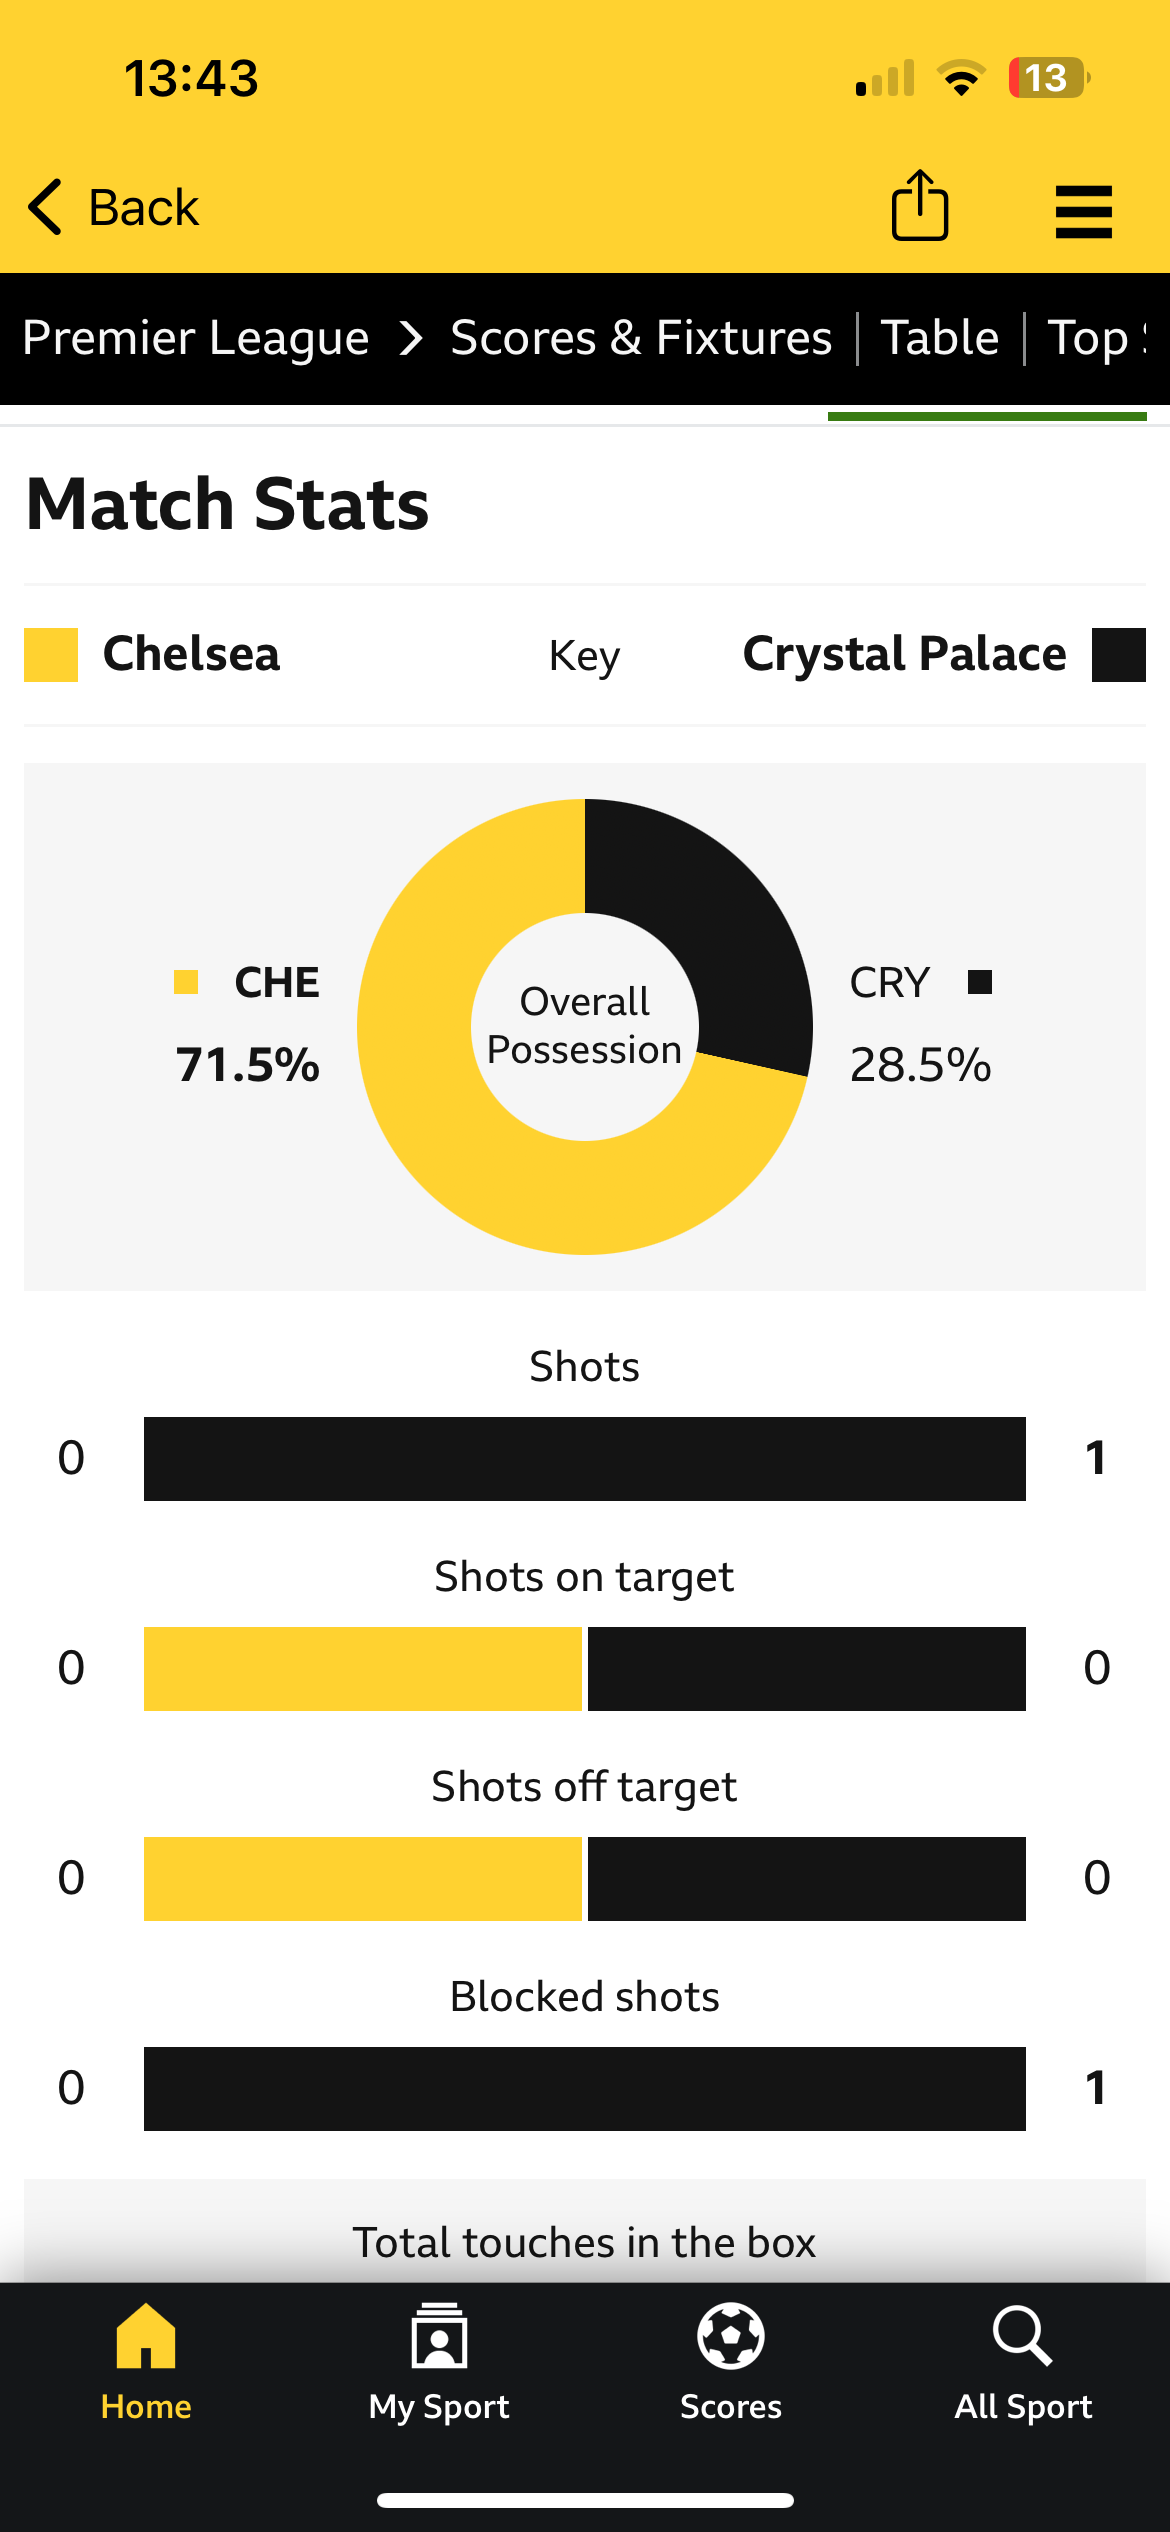
Task: Go to Home tab icon
Action: (x=146, y=2336)
